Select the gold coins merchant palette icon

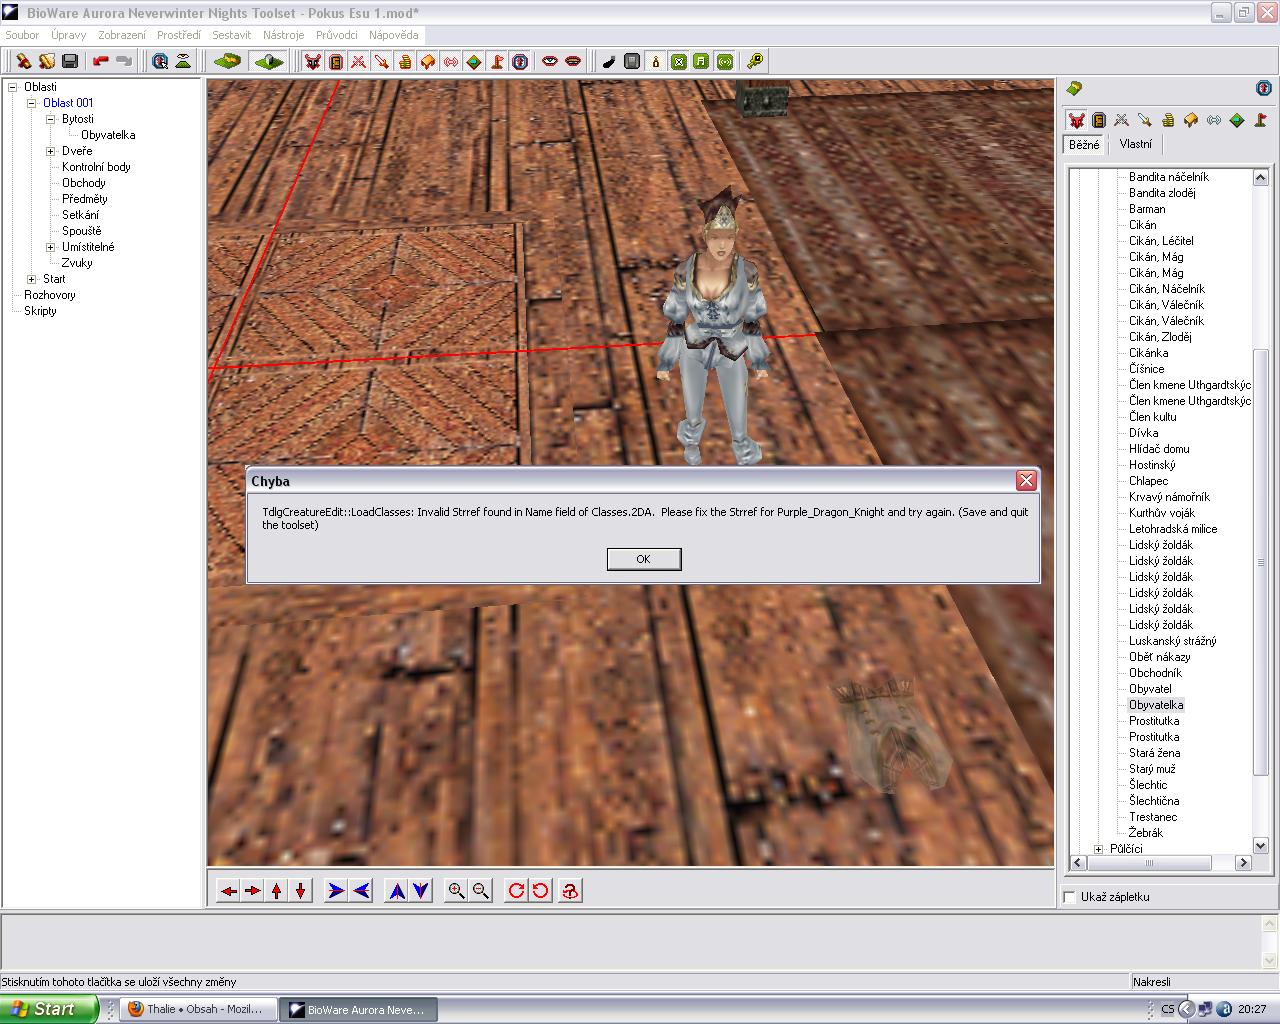click(x=1168, y=120)
